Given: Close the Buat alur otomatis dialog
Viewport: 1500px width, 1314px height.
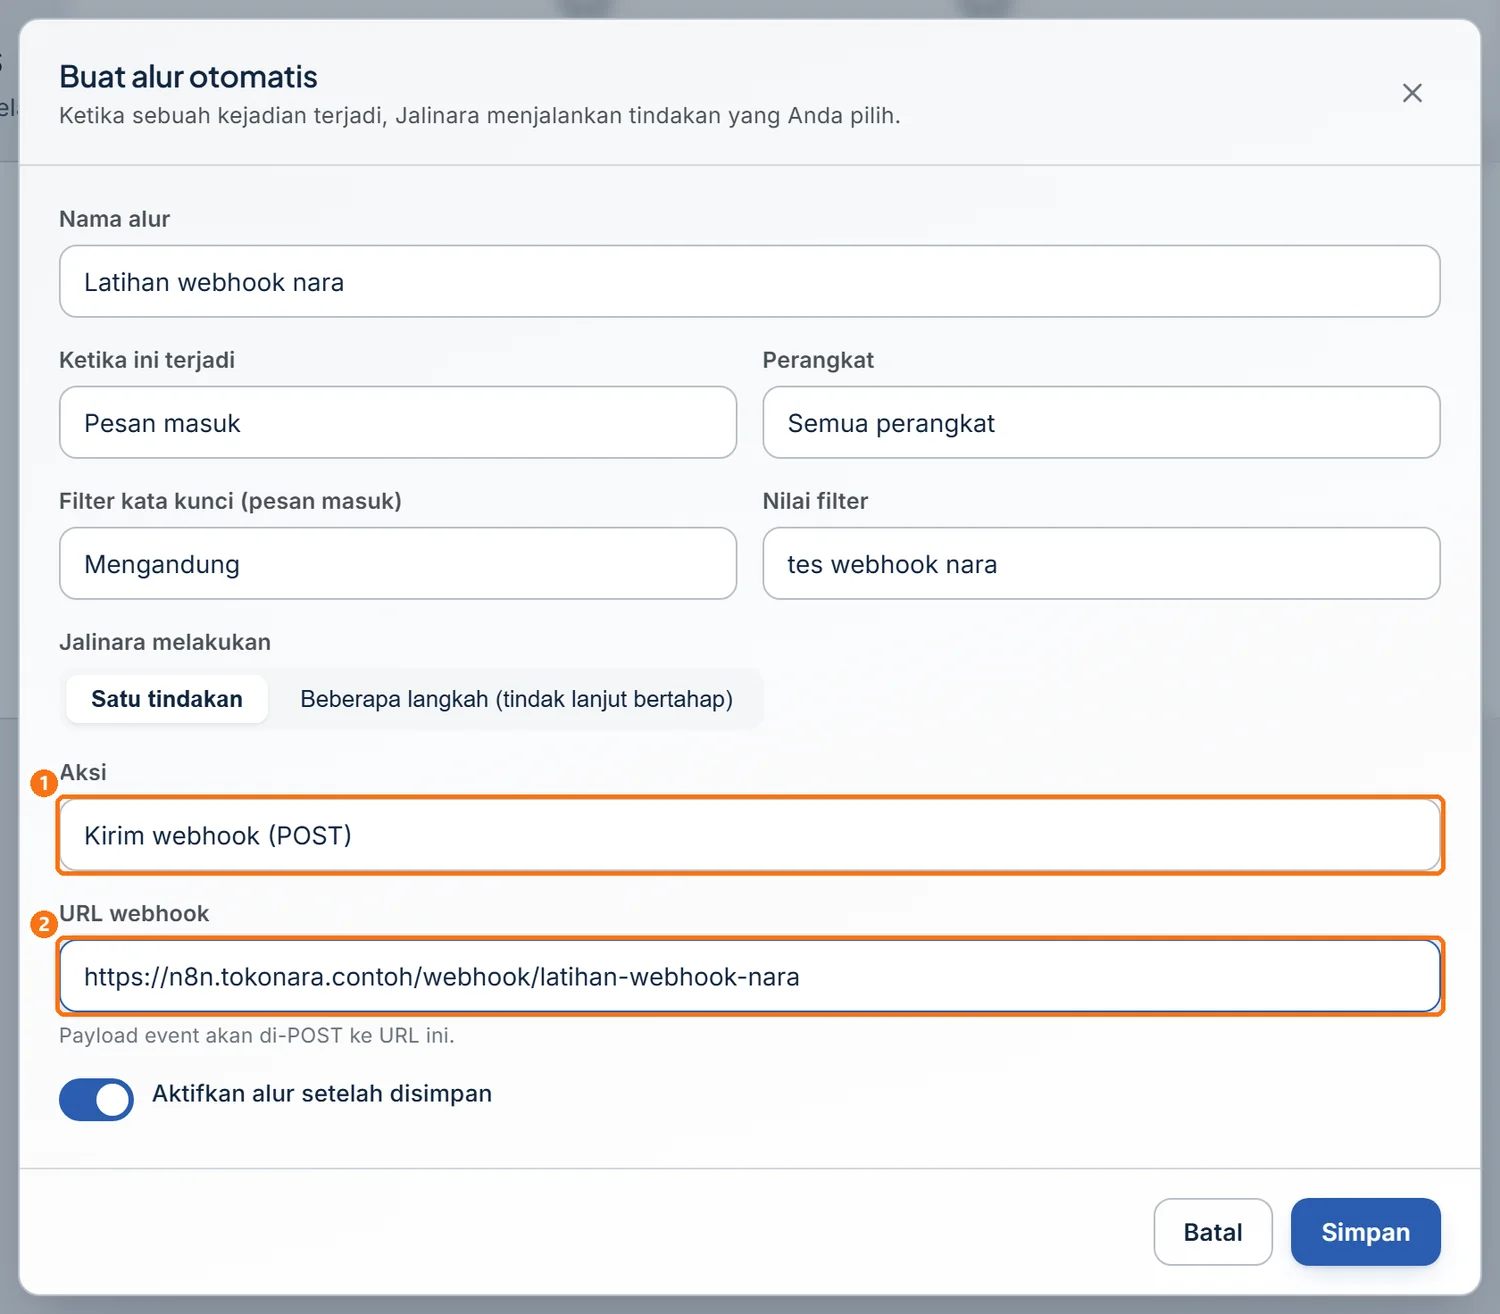Looking at the screenshot, I should click(1412, 93).
